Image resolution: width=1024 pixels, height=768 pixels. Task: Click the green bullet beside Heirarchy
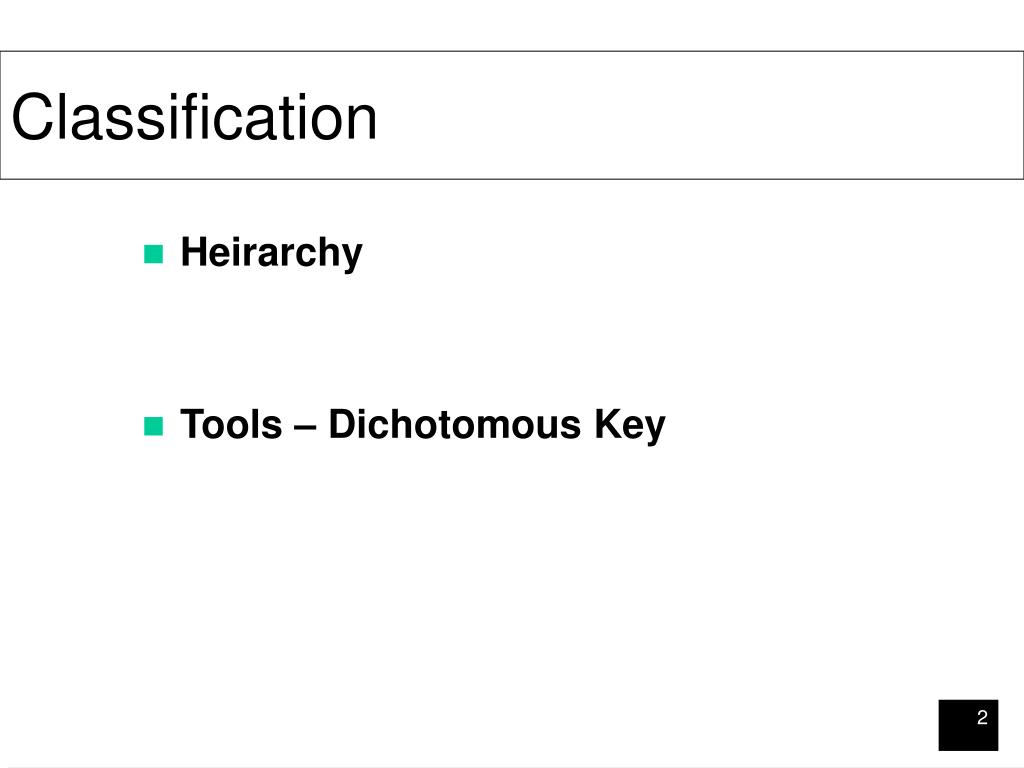(x=153, y=254)
